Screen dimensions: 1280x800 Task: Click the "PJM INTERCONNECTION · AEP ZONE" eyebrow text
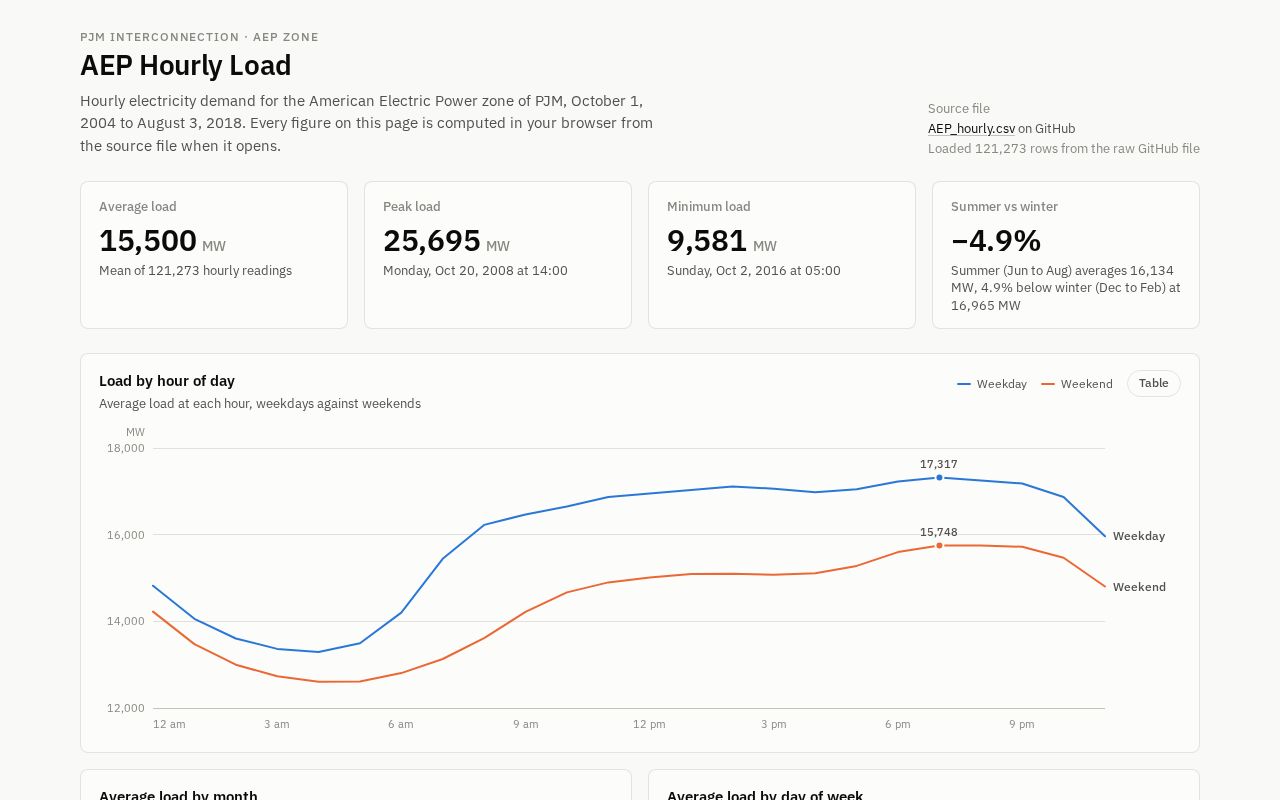(x=199, y=37)
